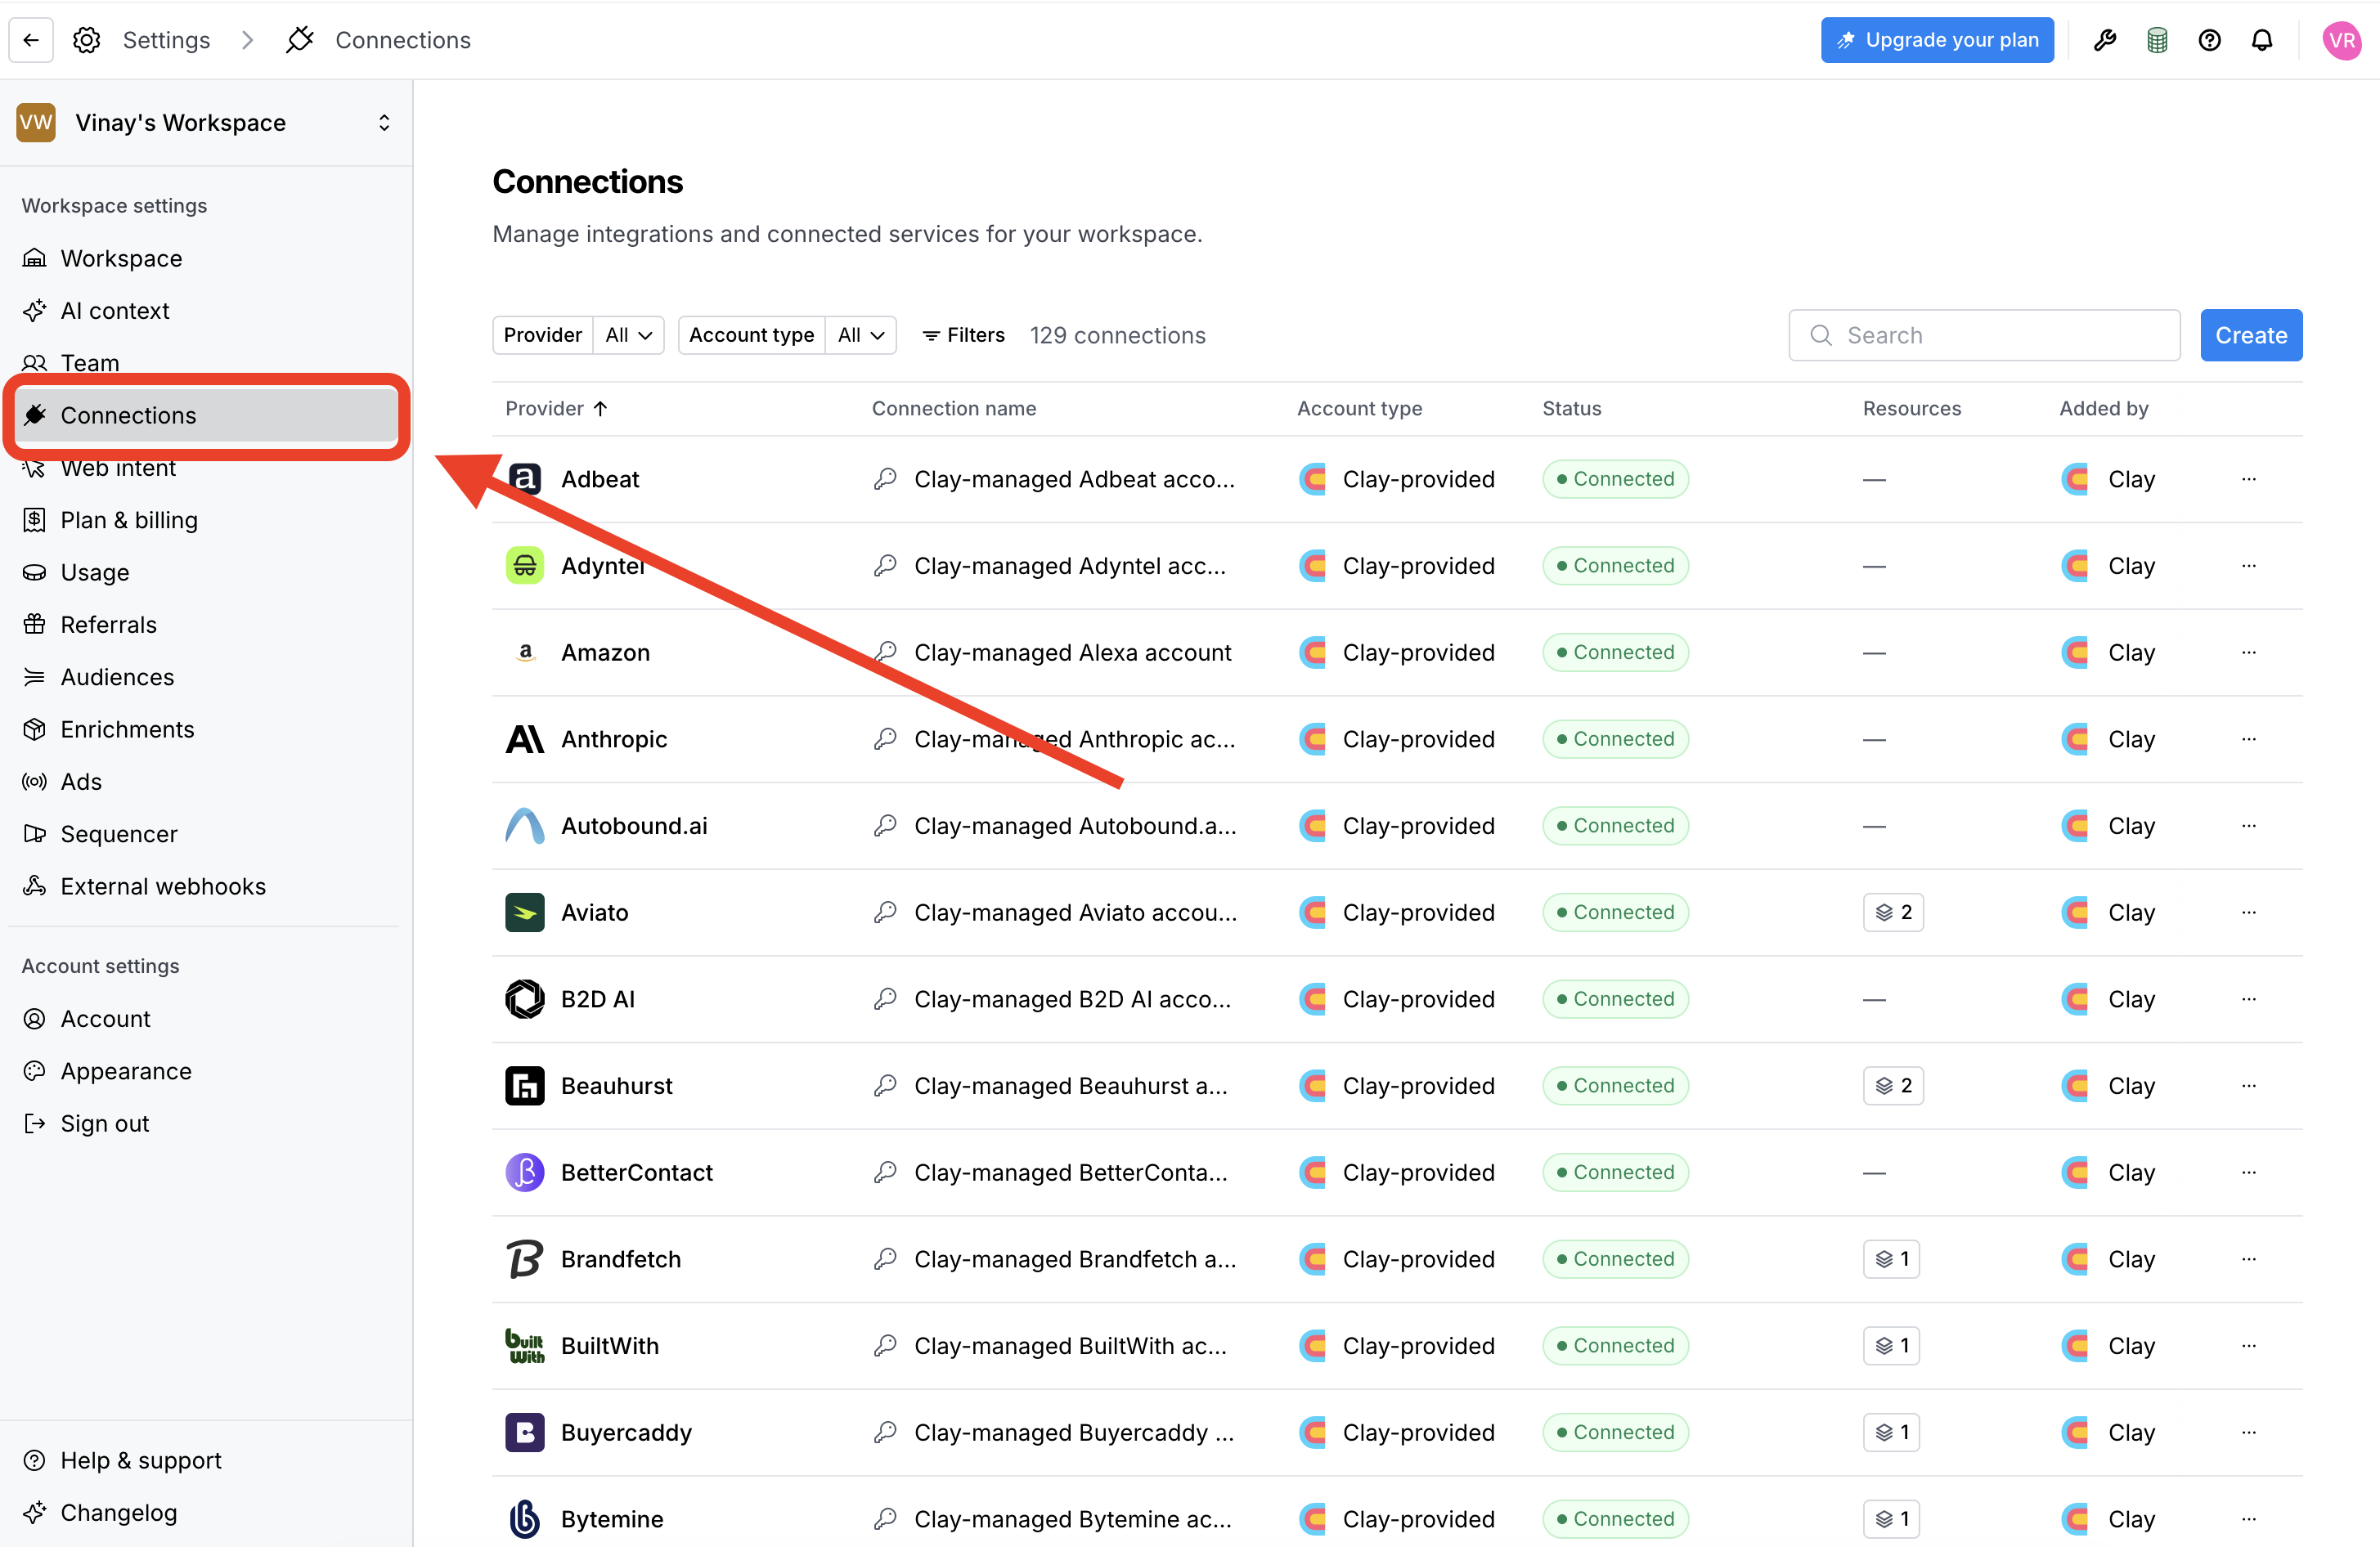Screen dimensions: 2380x1547
Task: Click the Autobound.ai provider logo
Action: pyautogui.click(x=525, y=826)
